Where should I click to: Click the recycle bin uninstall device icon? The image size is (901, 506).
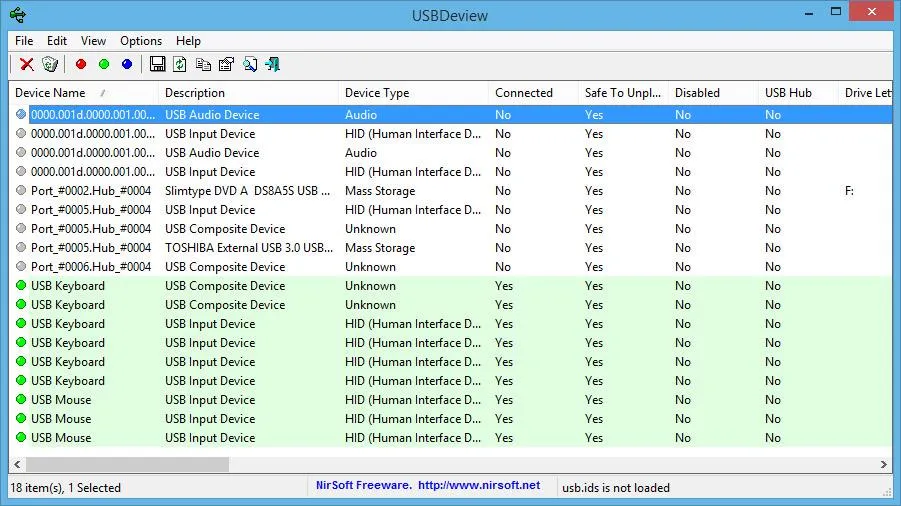pyautogui.click(x=50, y=64)
